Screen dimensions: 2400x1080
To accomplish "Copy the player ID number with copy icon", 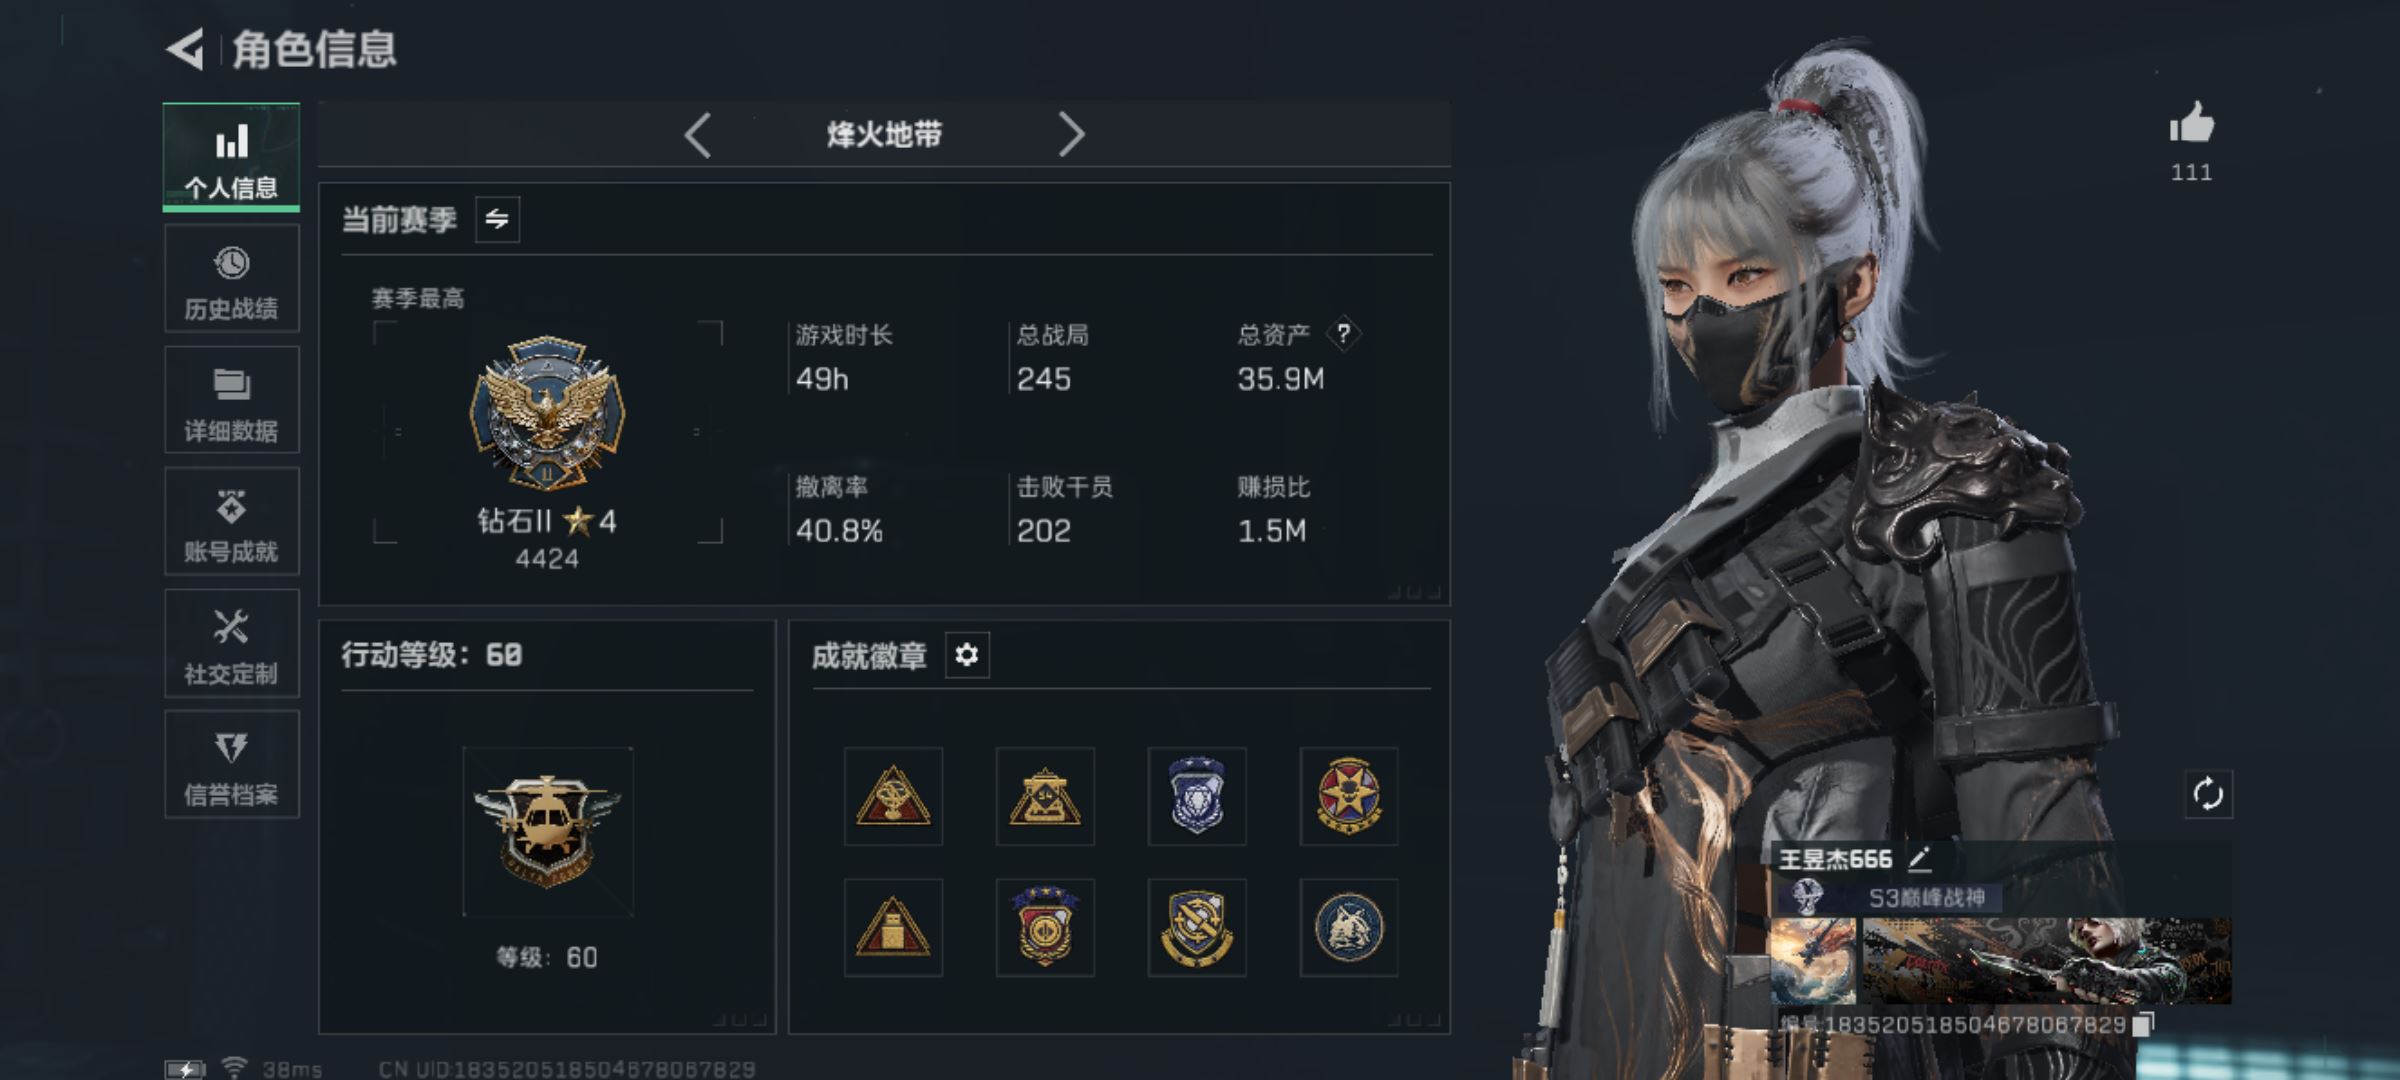I will pyautogui.click(x=2143, y=1024).
